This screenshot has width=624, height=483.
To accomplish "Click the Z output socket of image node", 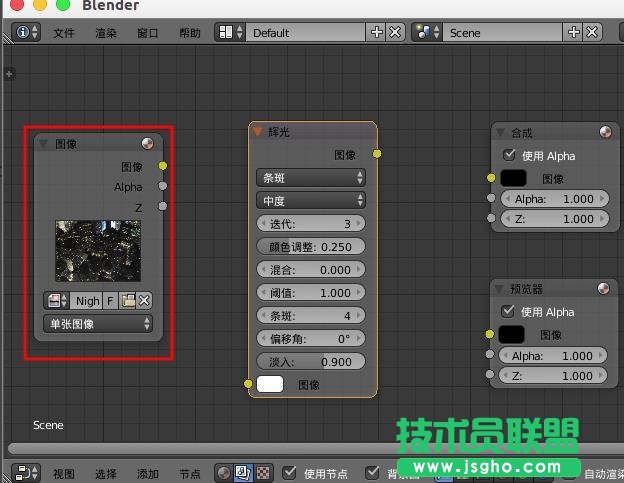I will (x=163, y=206).
